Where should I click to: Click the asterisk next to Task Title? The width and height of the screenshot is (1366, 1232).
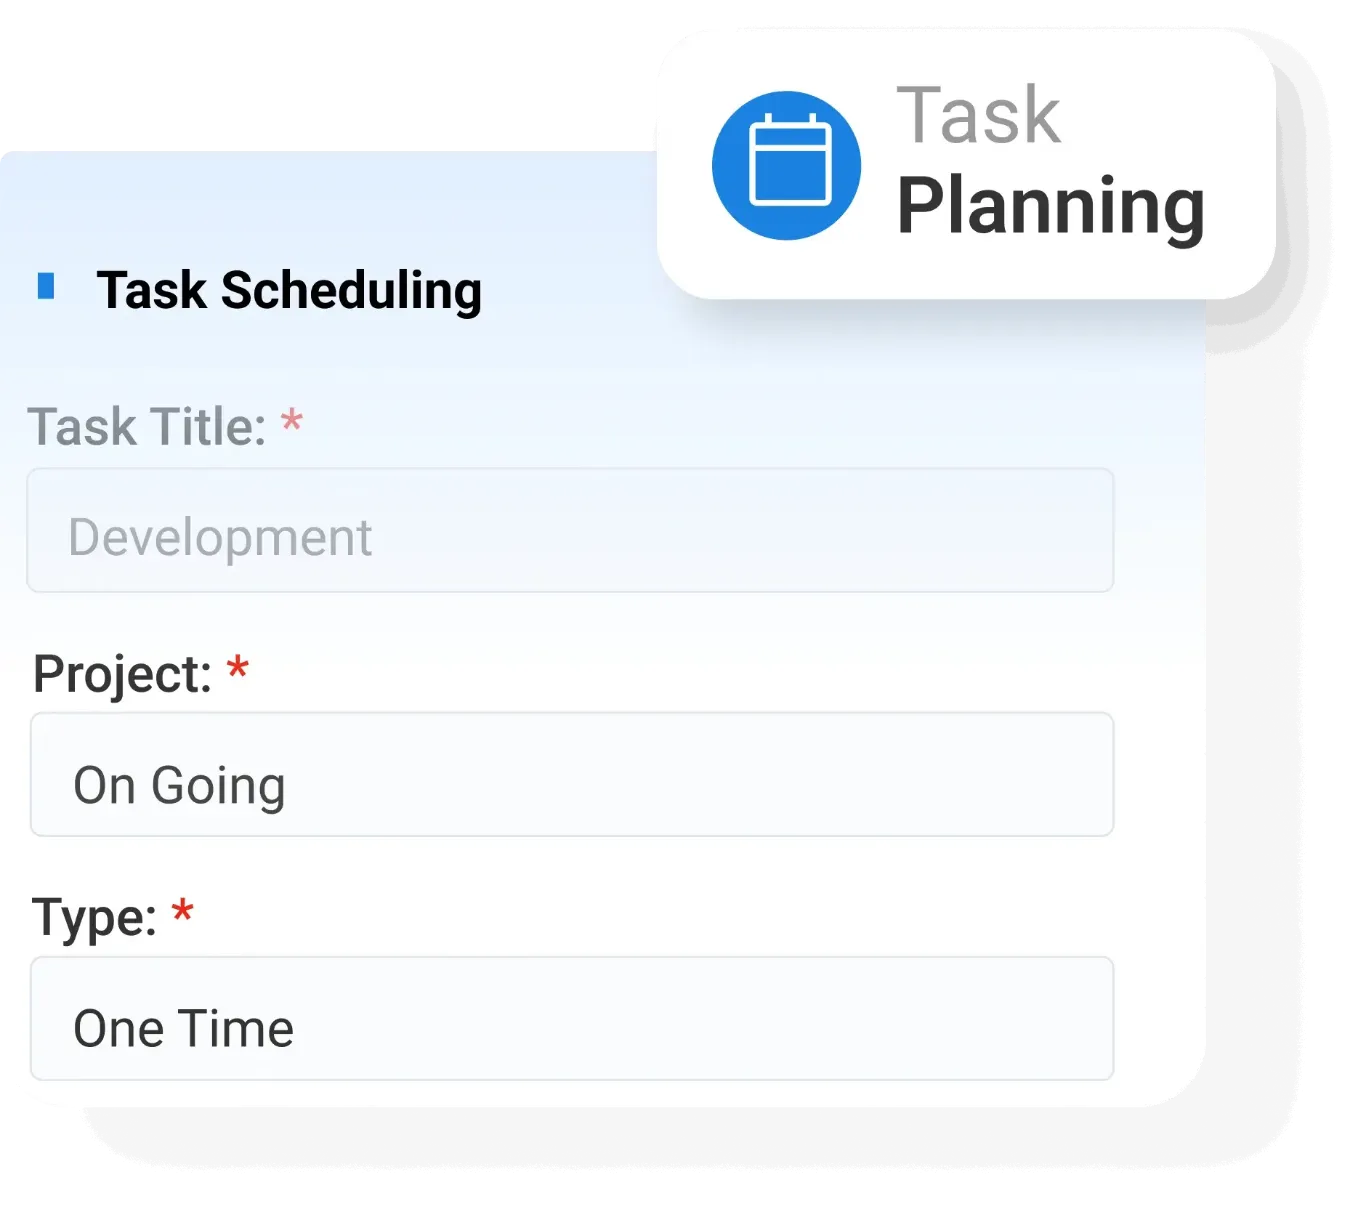(x=291, y=421)
